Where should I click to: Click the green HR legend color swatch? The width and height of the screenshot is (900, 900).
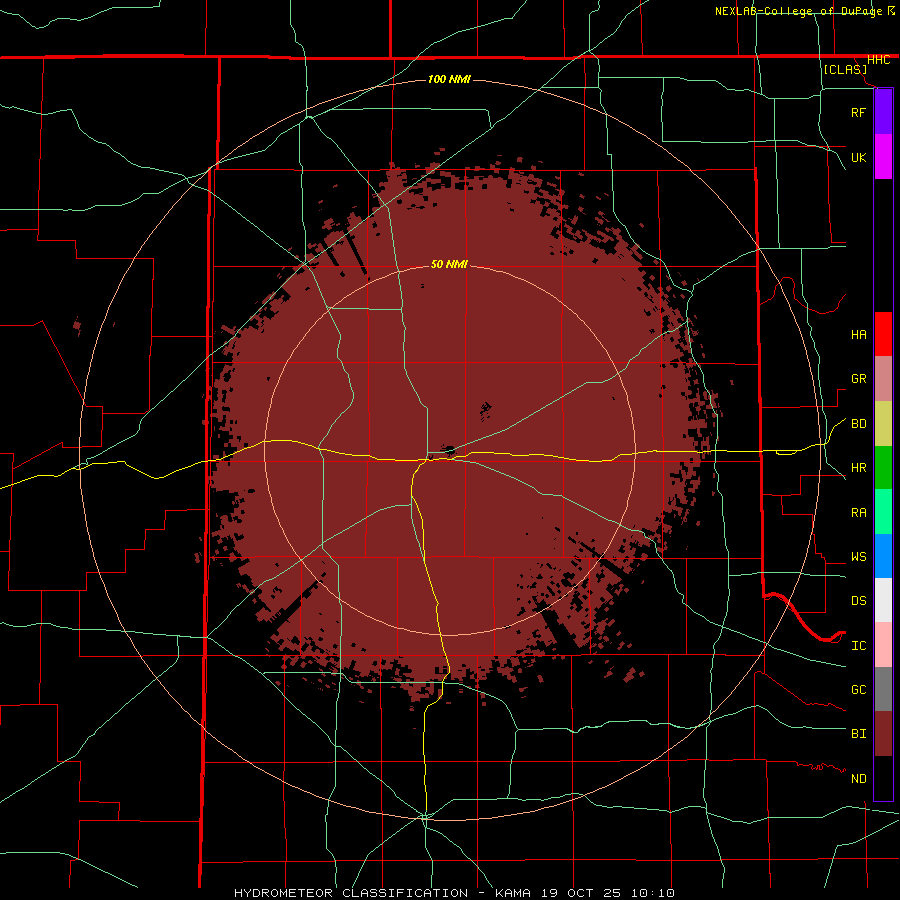click(x=883, y=467)
